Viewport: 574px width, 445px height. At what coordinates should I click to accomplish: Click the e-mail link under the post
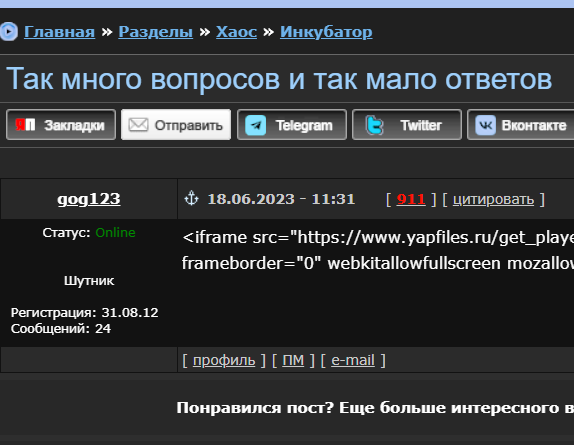point(353,360)
